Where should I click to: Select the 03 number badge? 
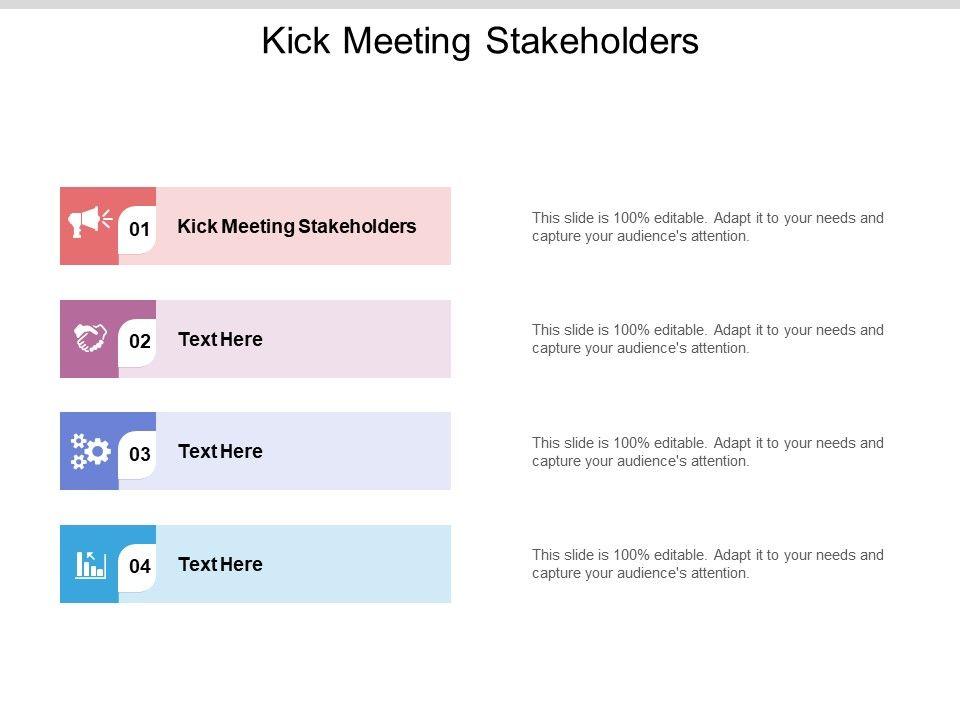tap(140, 455)
